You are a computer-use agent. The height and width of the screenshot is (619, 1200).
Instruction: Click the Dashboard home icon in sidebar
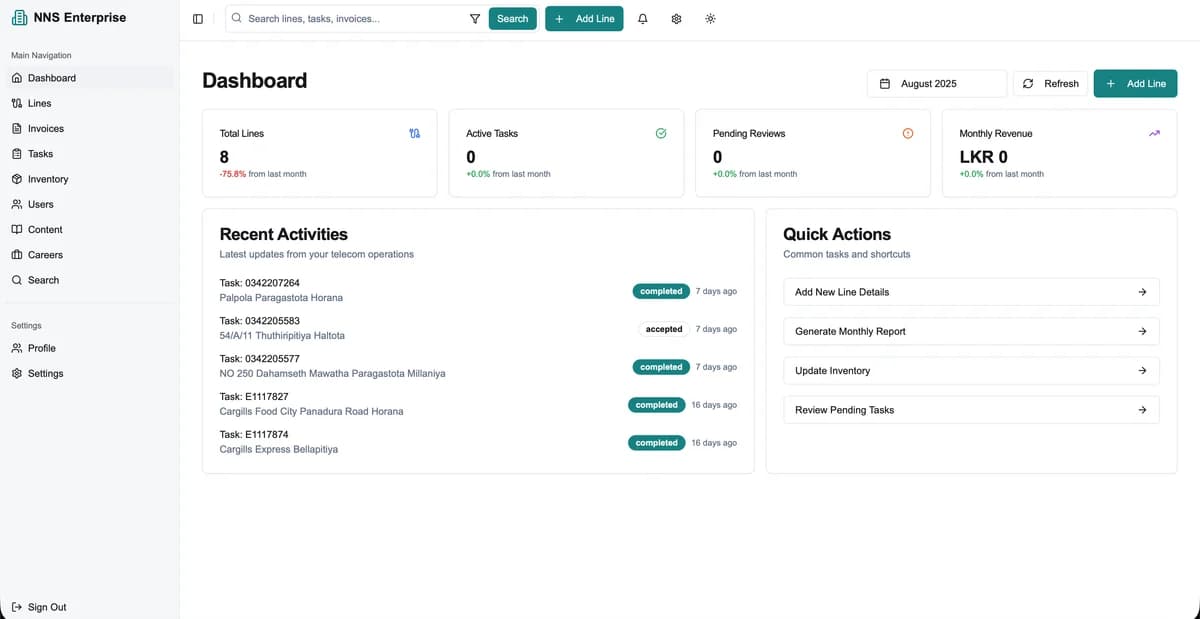[16, 78]
